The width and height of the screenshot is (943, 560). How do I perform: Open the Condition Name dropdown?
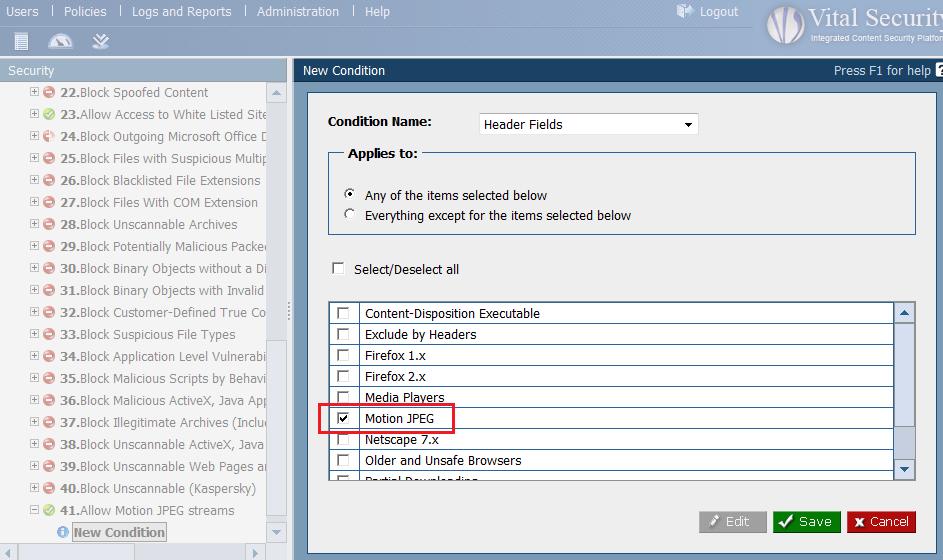(688, 125)
